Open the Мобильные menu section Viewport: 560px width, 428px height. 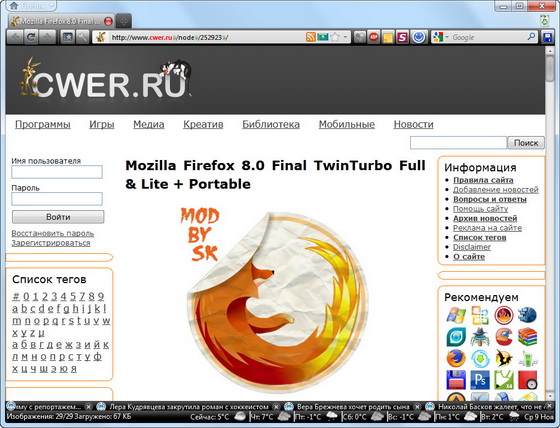[346, 124]
